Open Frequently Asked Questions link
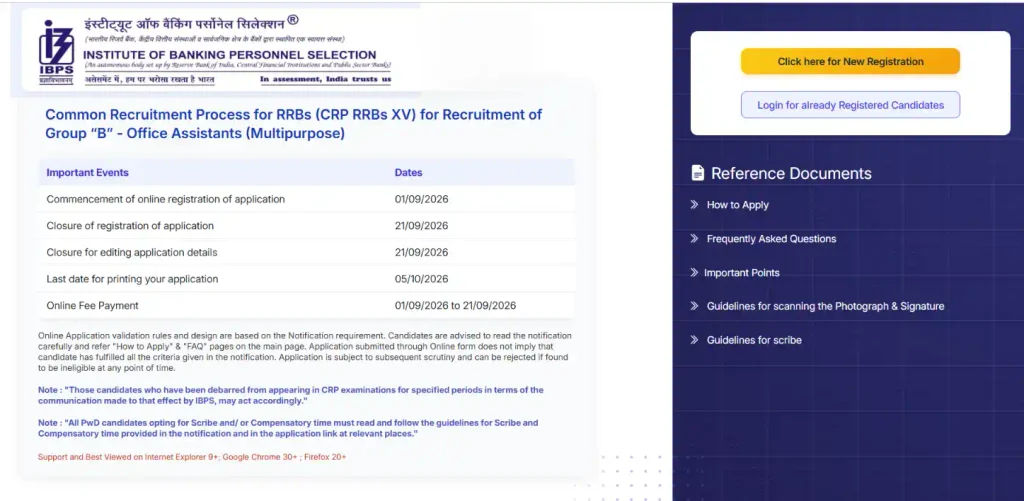 771,238
